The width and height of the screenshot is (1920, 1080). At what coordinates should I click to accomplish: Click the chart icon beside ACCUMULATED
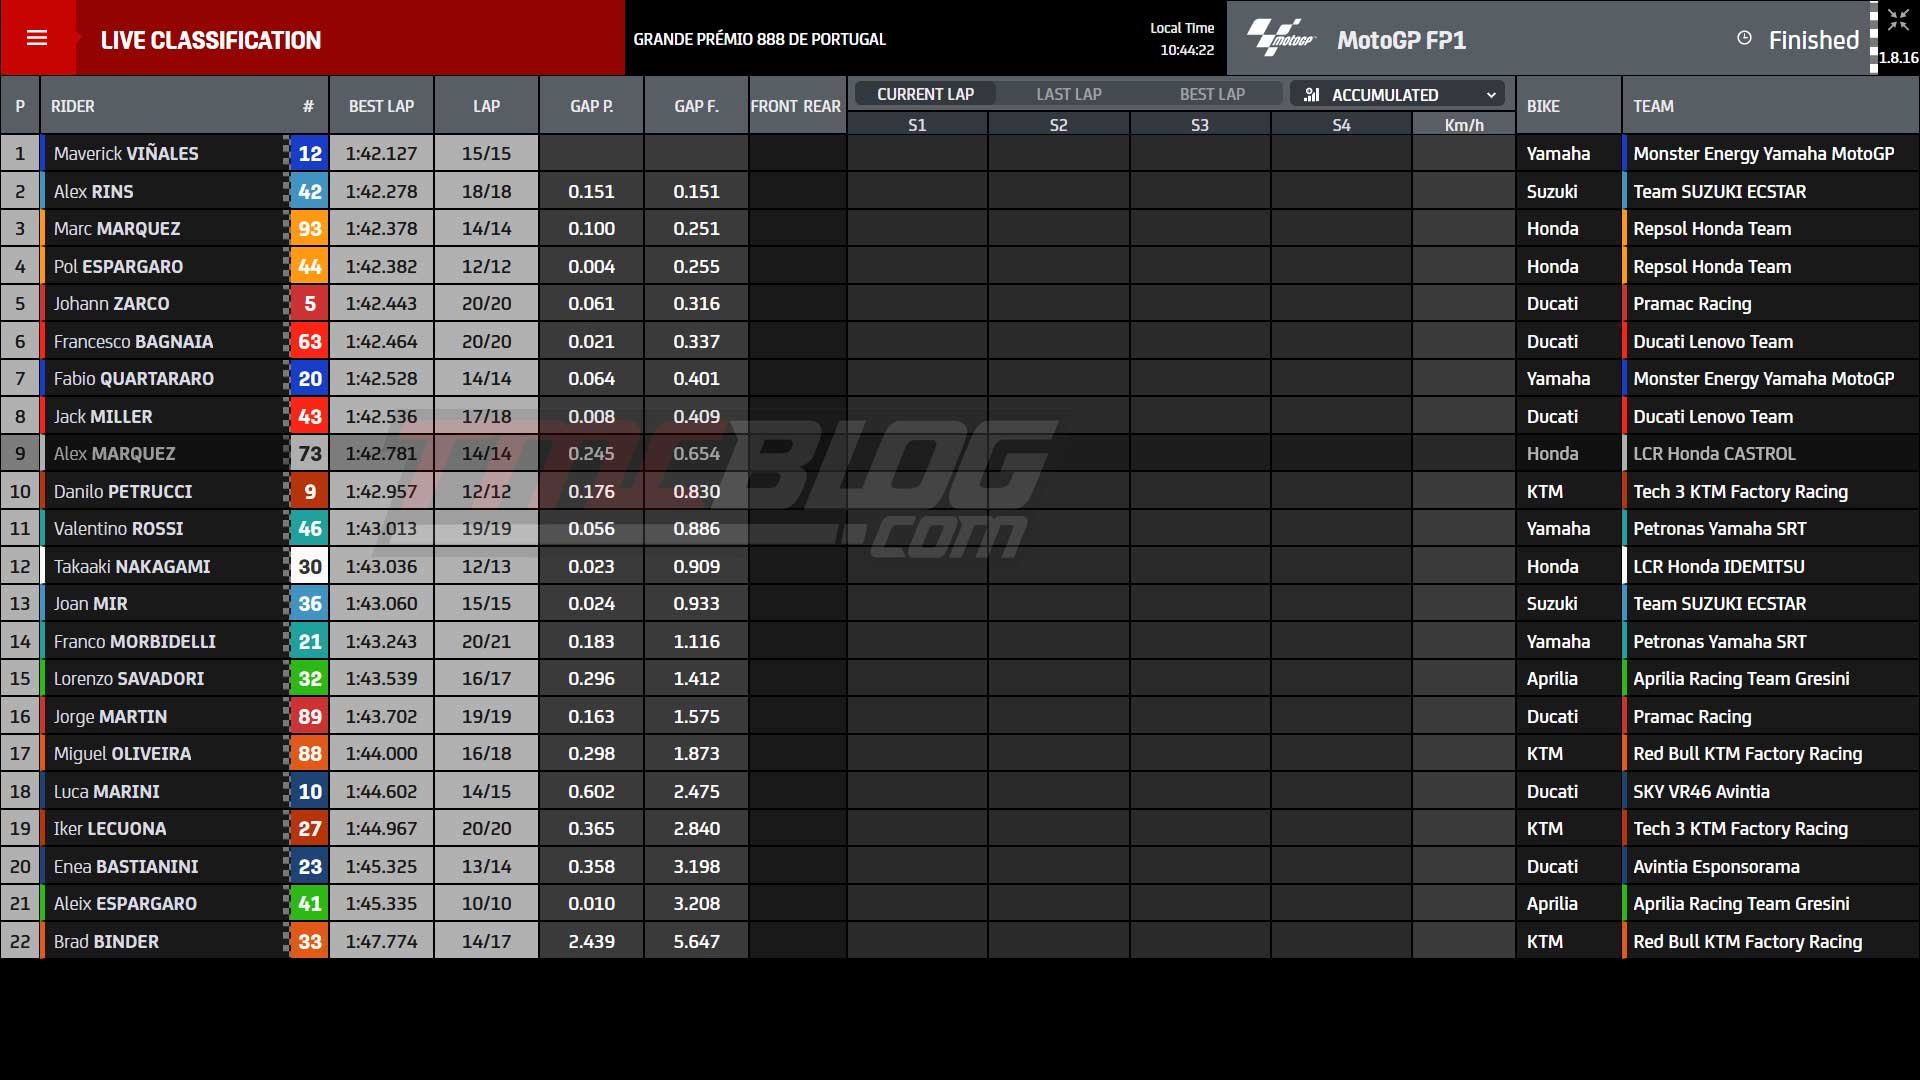coord(1312,95)
